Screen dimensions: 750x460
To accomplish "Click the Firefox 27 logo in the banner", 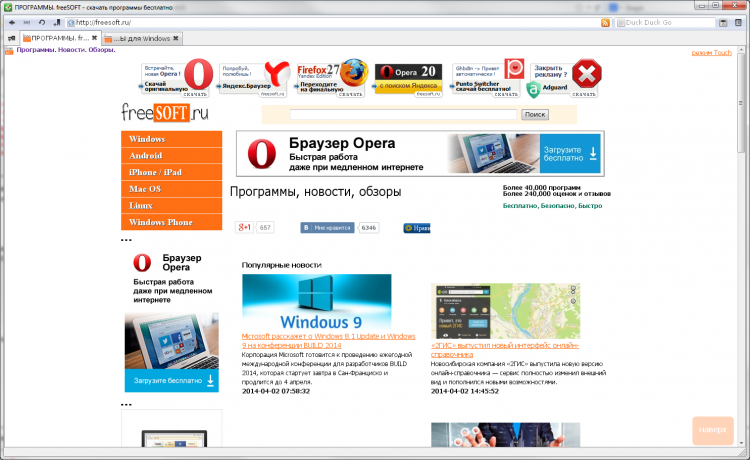I will [354, 72].
